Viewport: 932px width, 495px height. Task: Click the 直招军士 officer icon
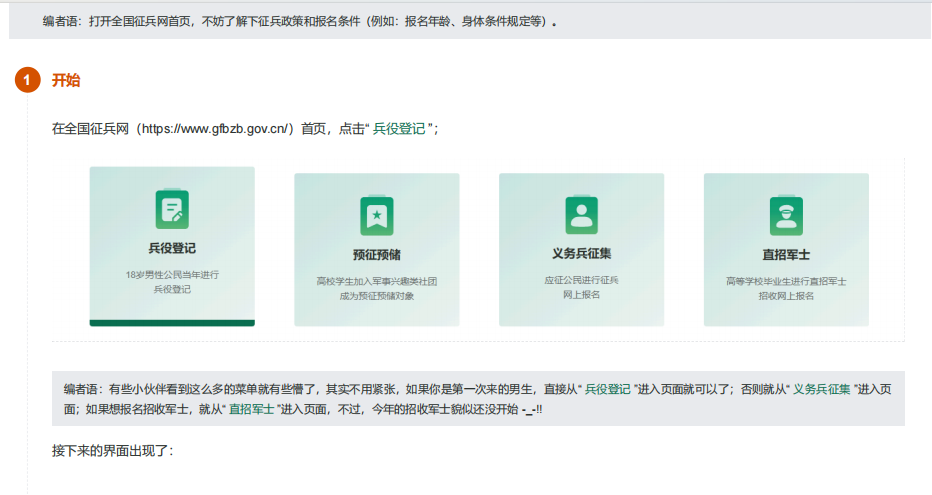tap(786, 215)
